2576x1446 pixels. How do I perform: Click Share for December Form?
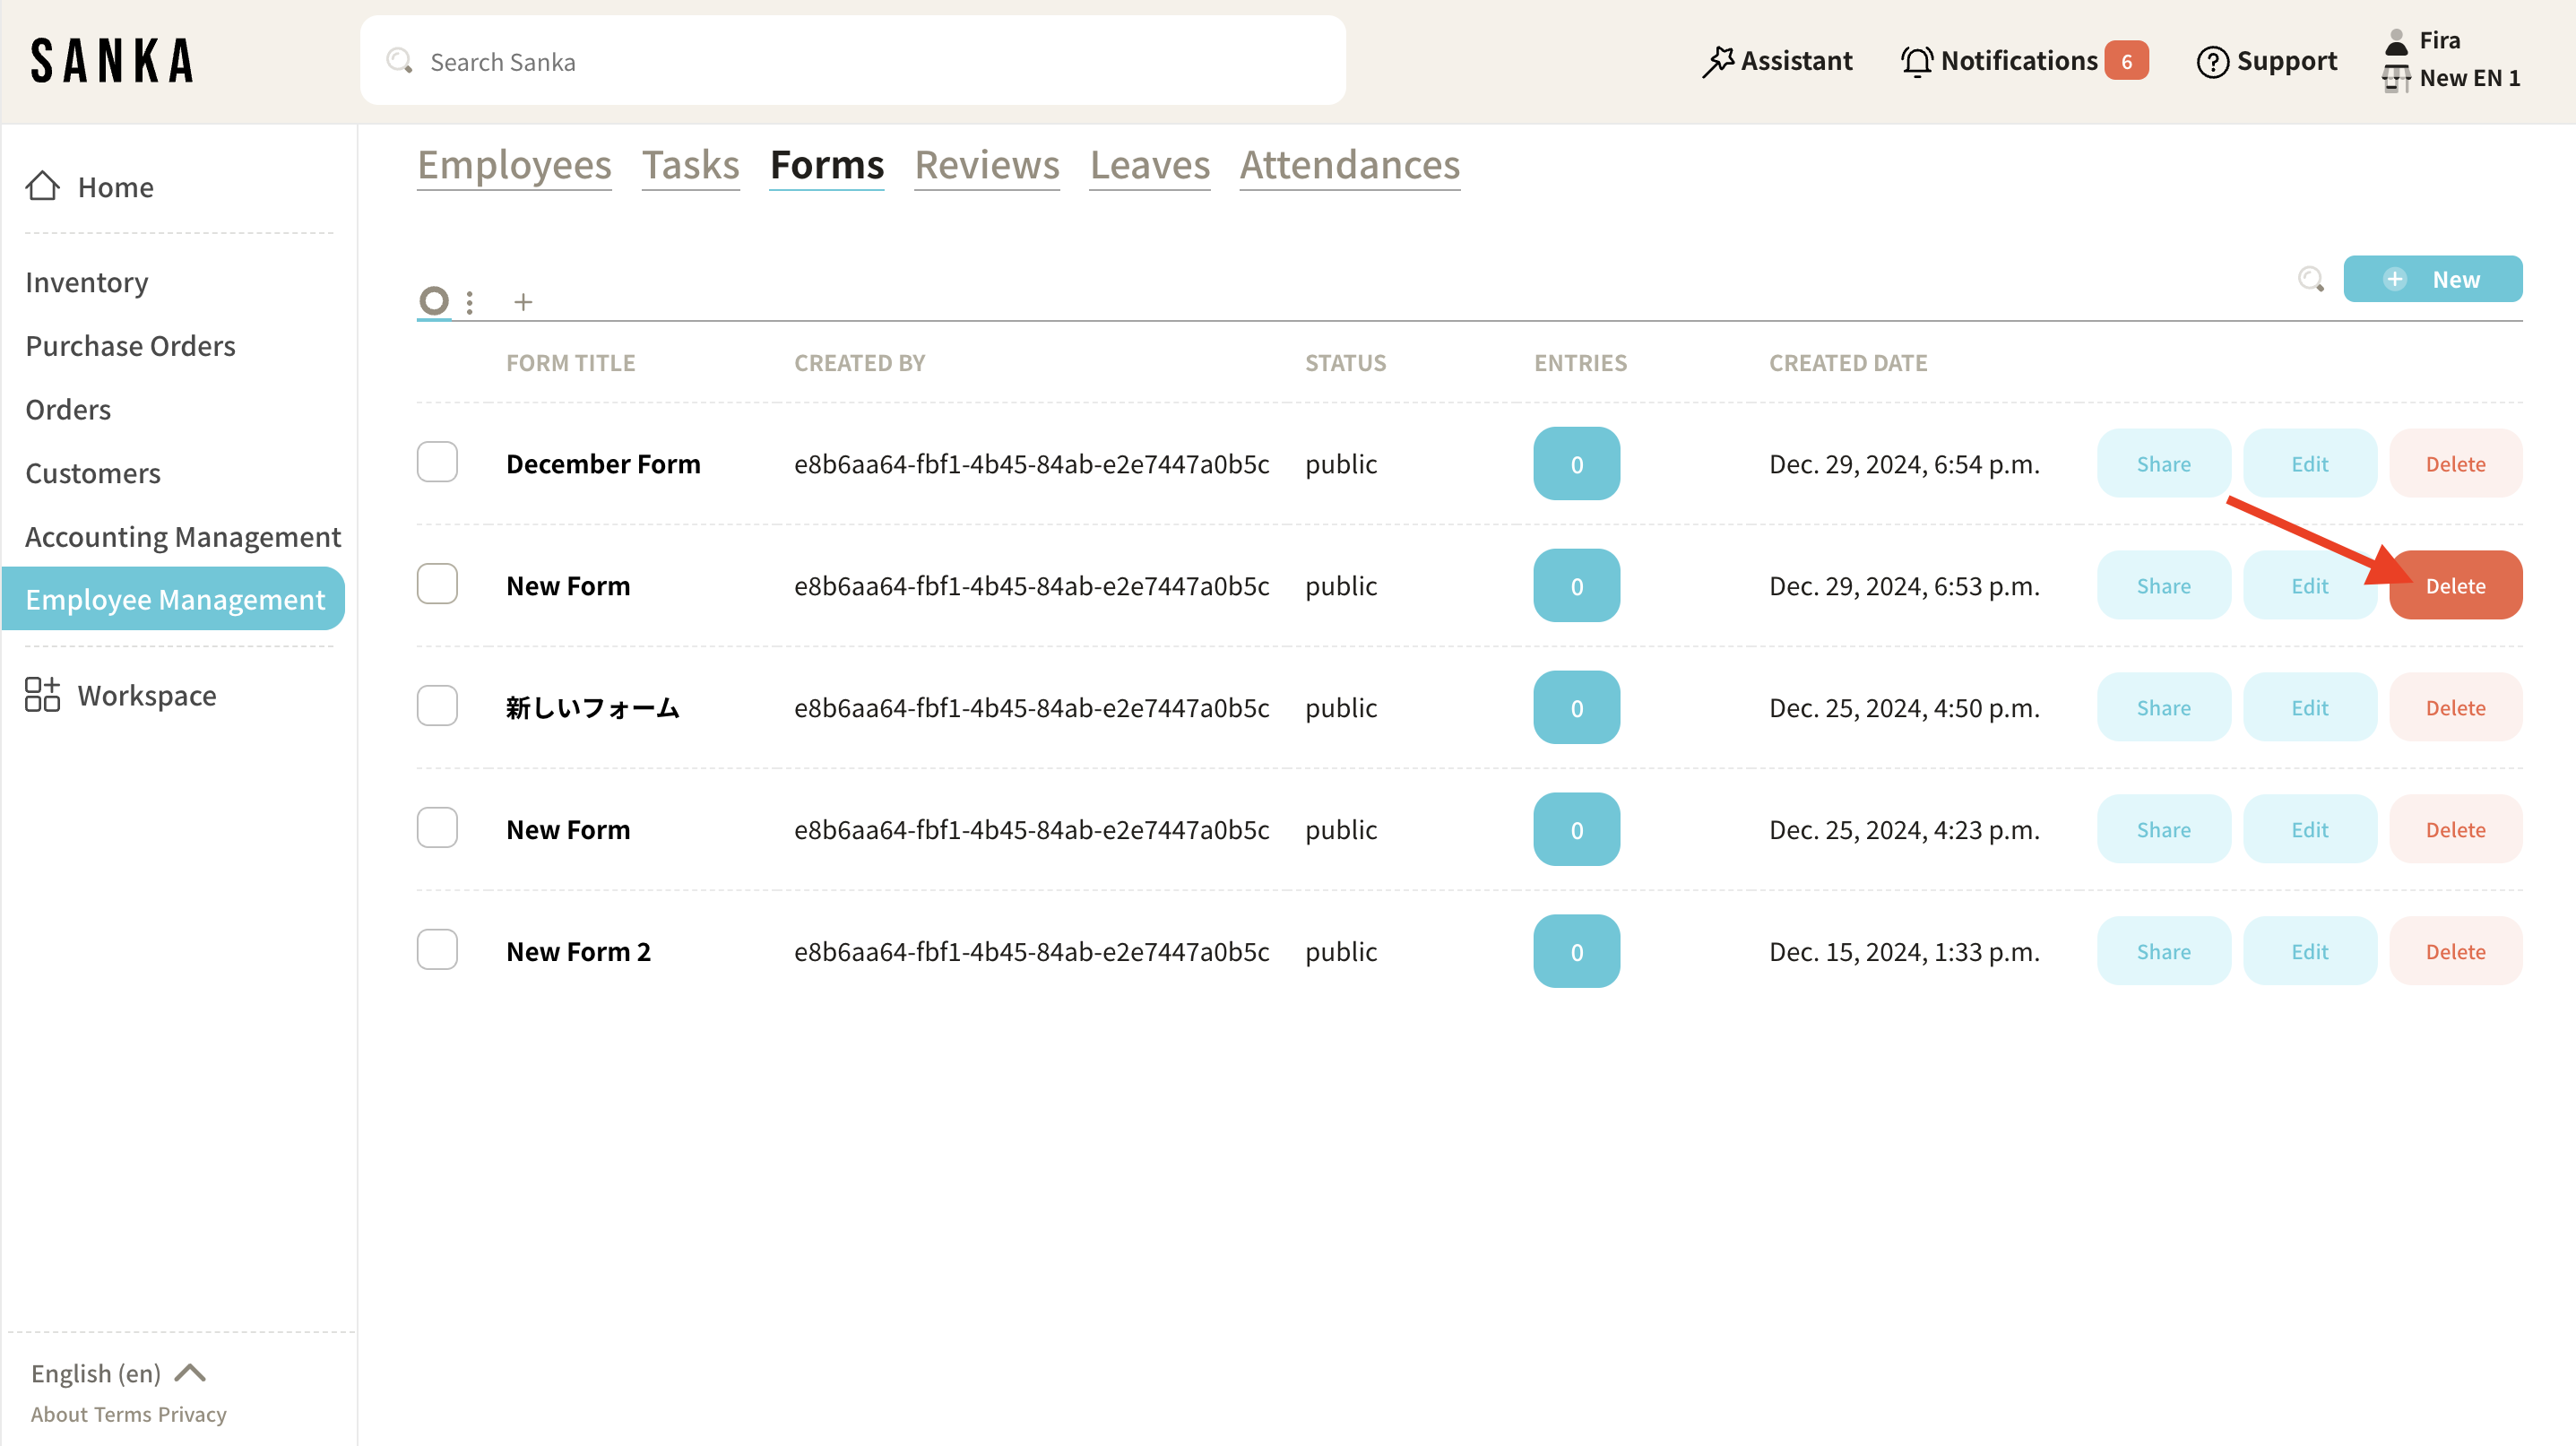click(x=2163, y=464)
